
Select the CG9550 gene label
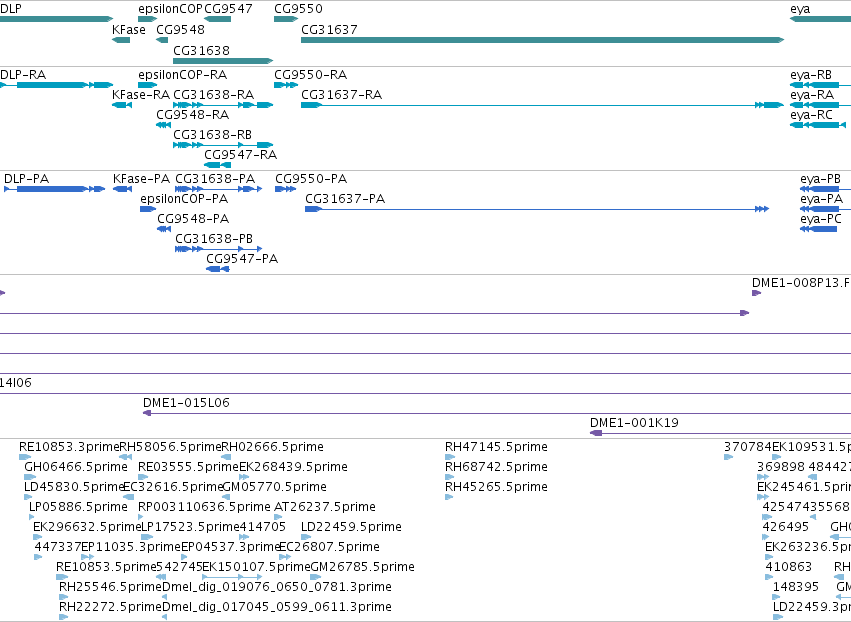(298, 9)
